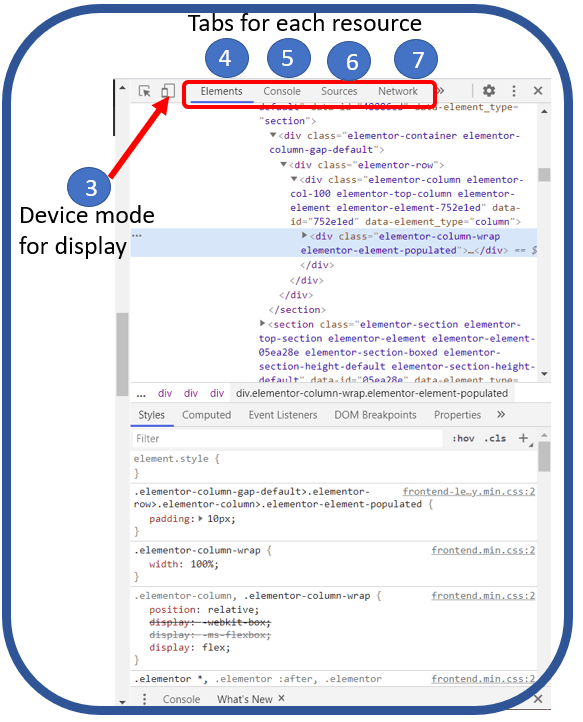
Task: Open the Event Listeners sub-tab
Action: (283, 415)
